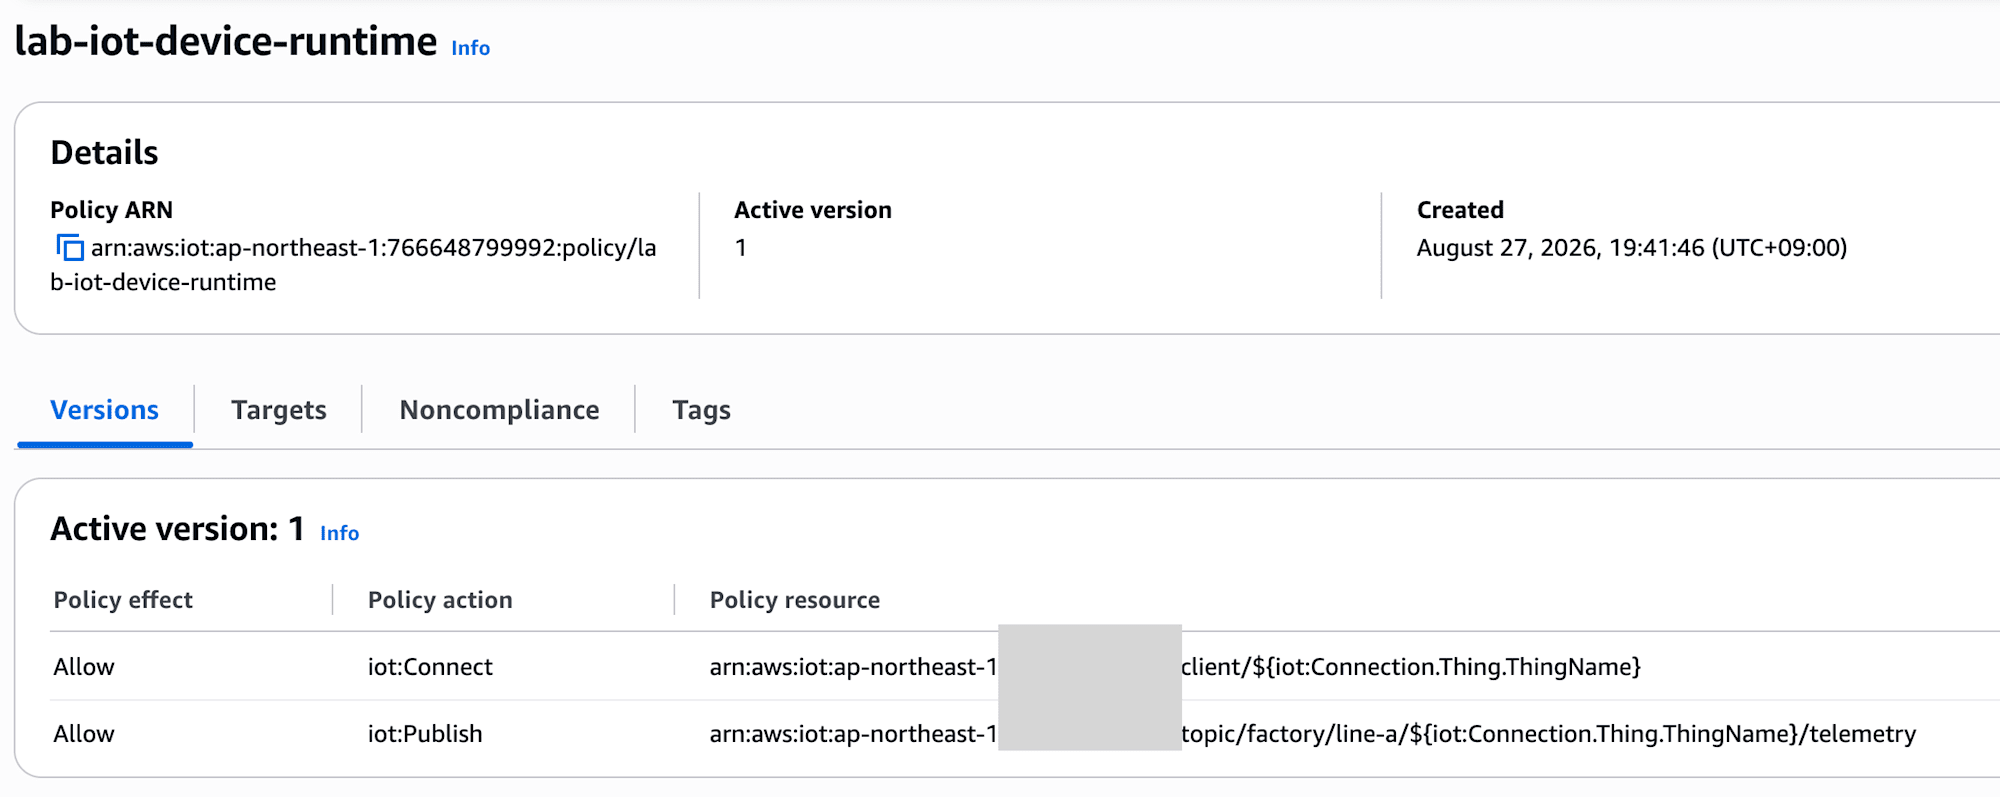Click Allow in the iot:Connect row
This screenshot has height=797, width=2000.
click(x=84, y=667)
